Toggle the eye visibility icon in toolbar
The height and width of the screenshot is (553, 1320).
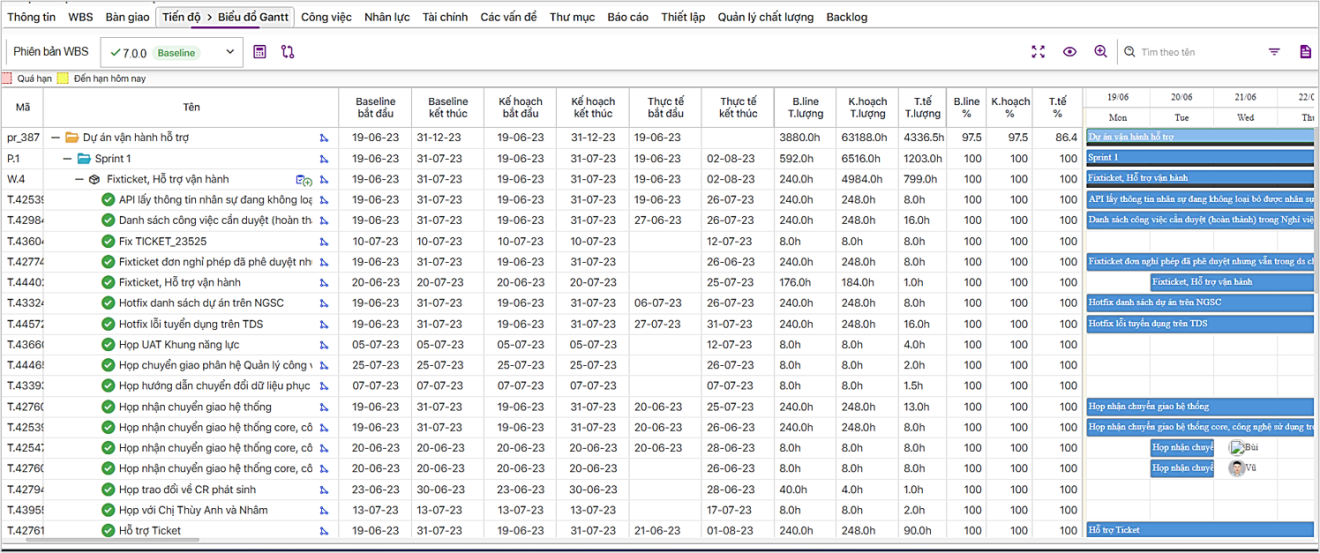coord(1070,52)
